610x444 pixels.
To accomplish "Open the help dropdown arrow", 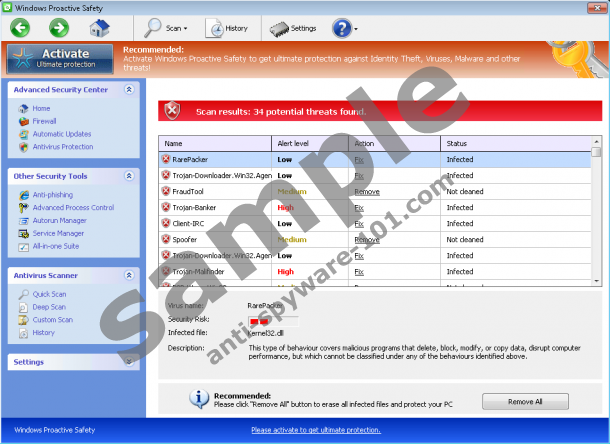I will point(356,29).
